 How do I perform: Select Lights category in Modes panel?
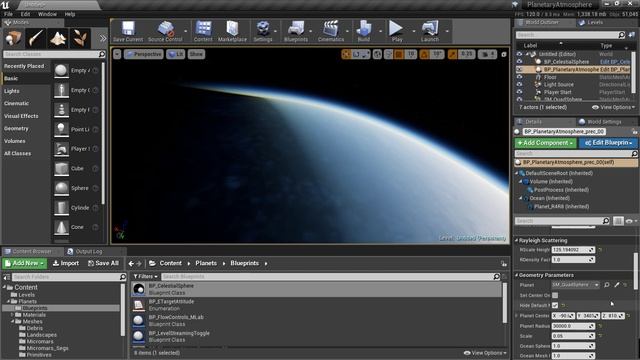point(11,91)
